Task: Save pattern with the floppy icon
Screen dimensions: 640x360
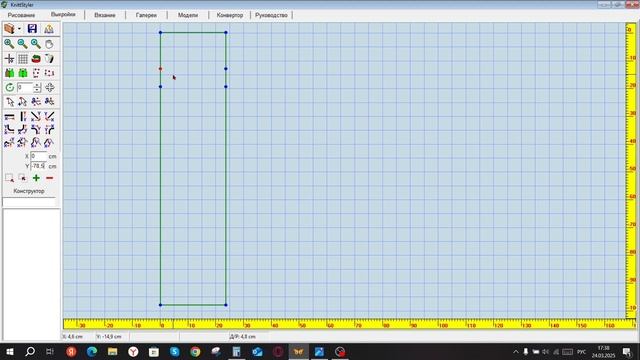Action: [x=32, y=29]
